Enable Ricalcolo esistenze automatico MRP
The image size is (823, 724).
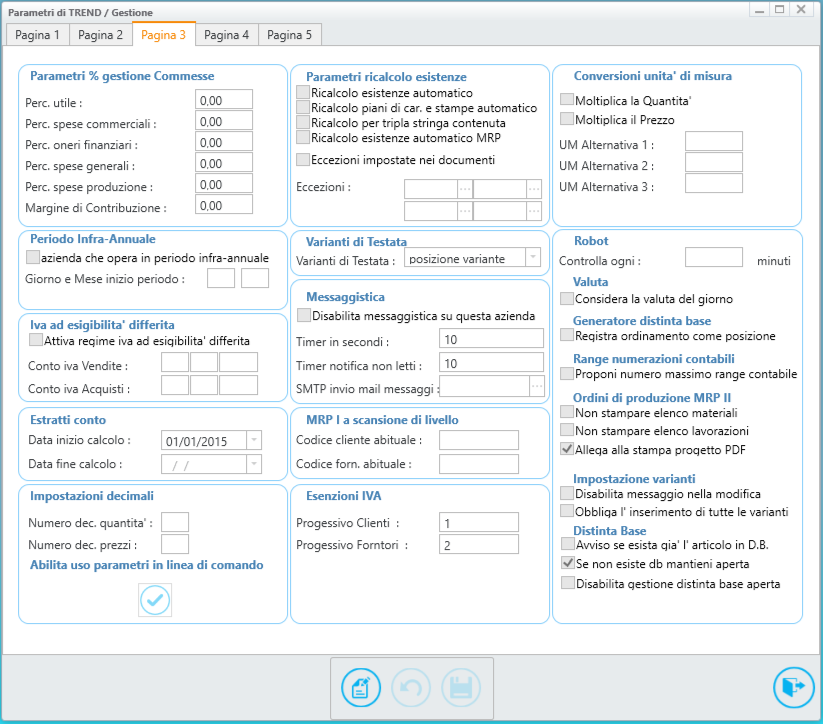(x=303, y=138)
